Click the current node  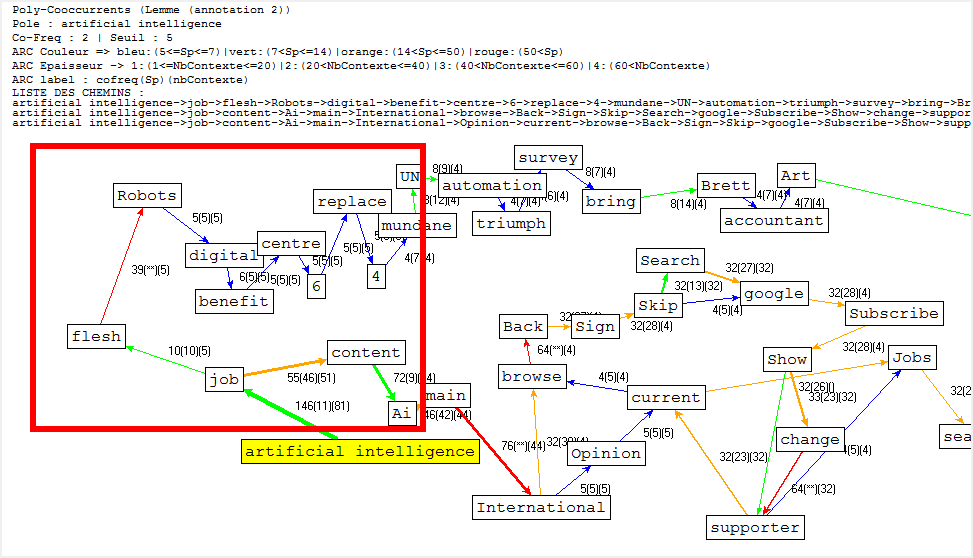(x=666, y=397)
